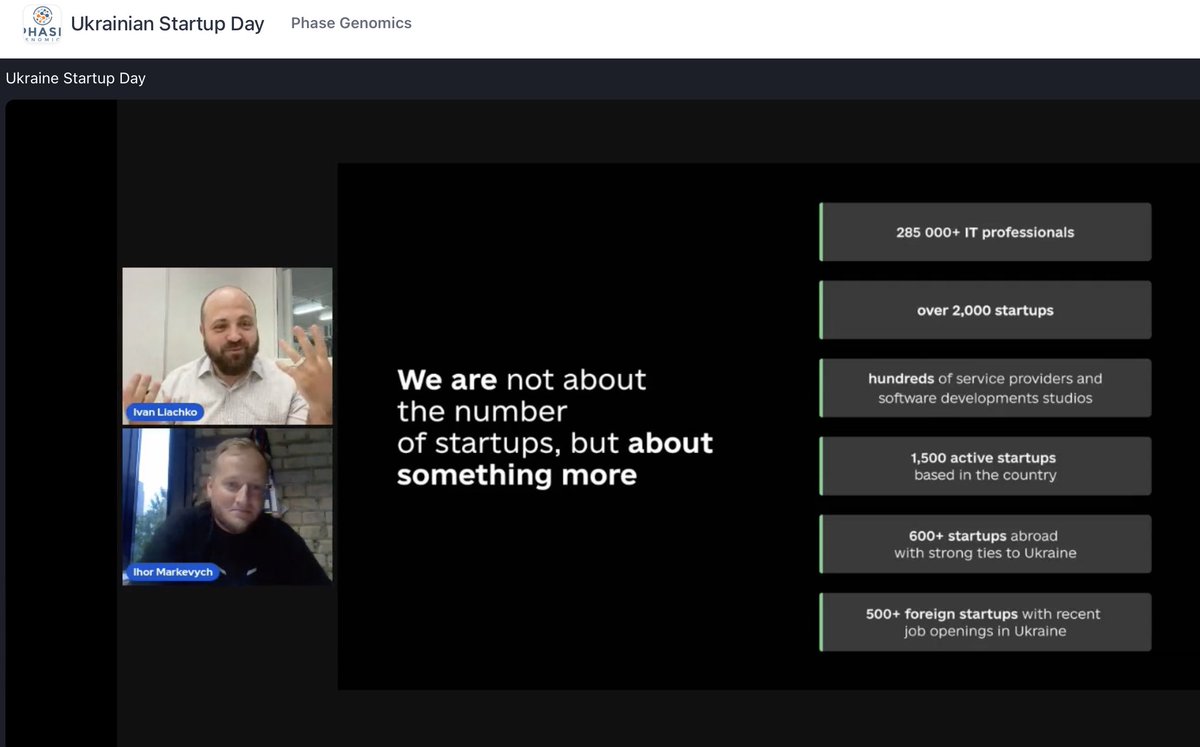Click the 'over 2,000 startups' box

pos(985,310)
